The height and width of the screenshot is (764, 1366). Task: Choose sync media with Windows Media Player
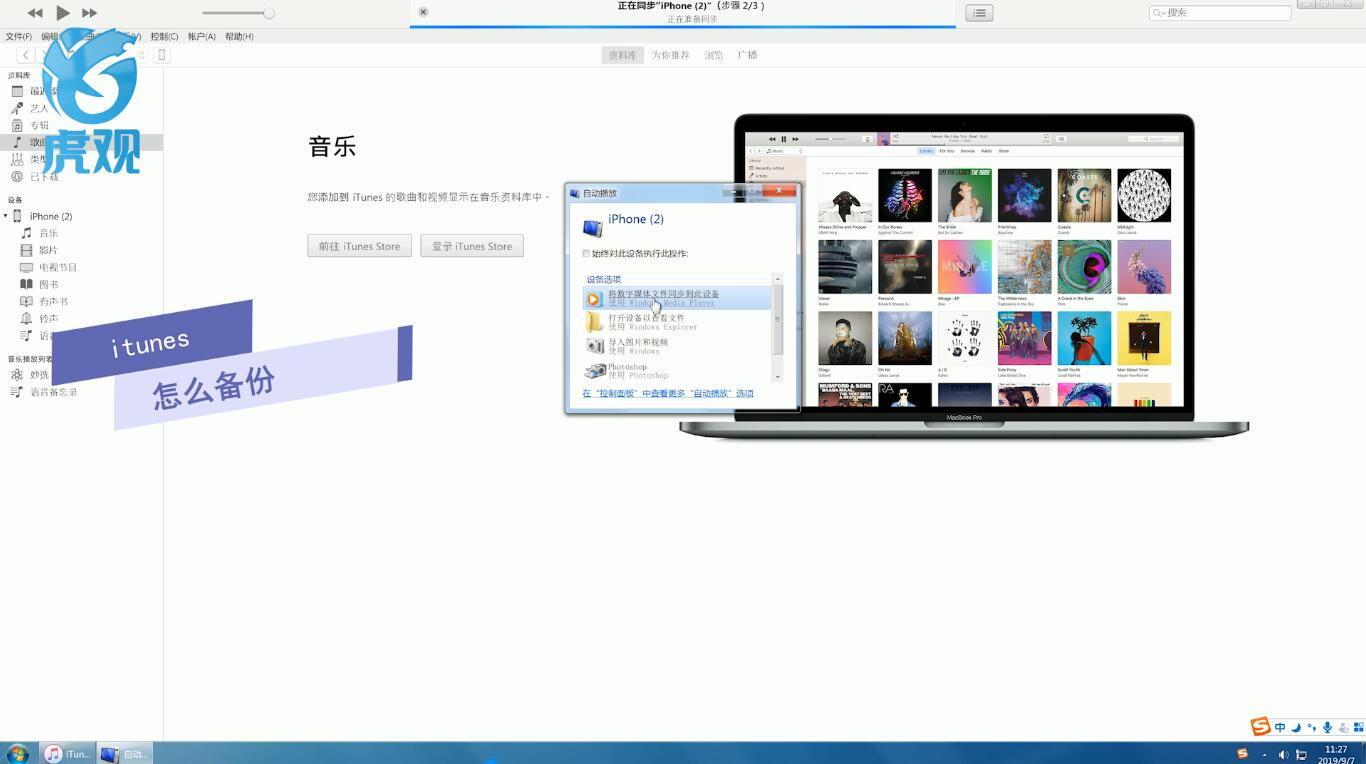coord(677,298)
